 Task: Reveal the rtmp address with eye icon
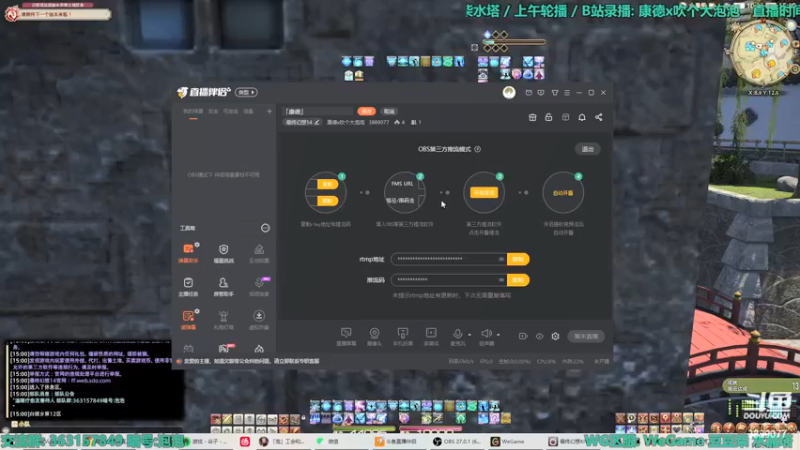pos(501,259)
